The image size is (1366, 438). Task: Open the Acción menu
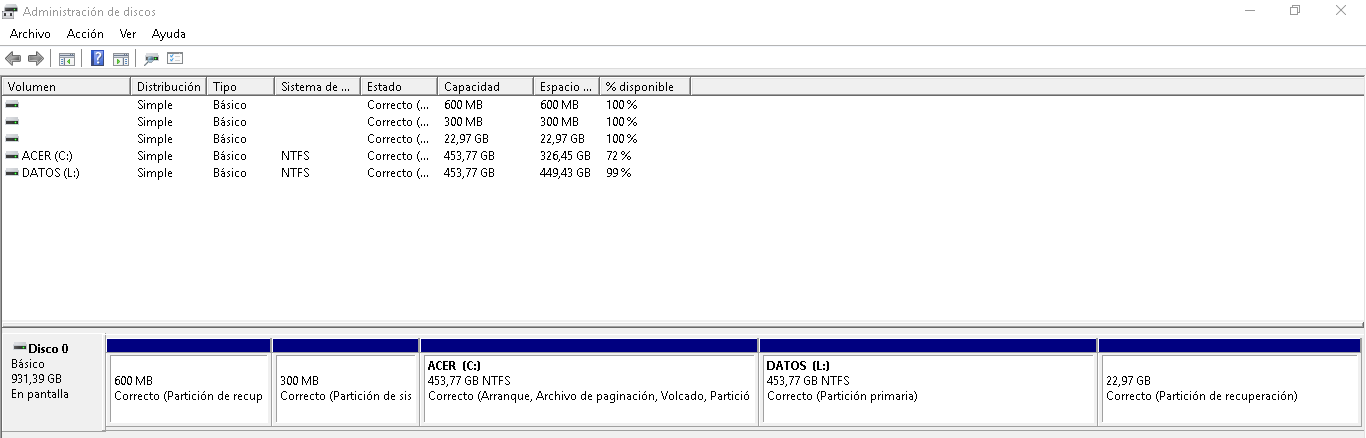pyautogui.click(x=85, y=34)
